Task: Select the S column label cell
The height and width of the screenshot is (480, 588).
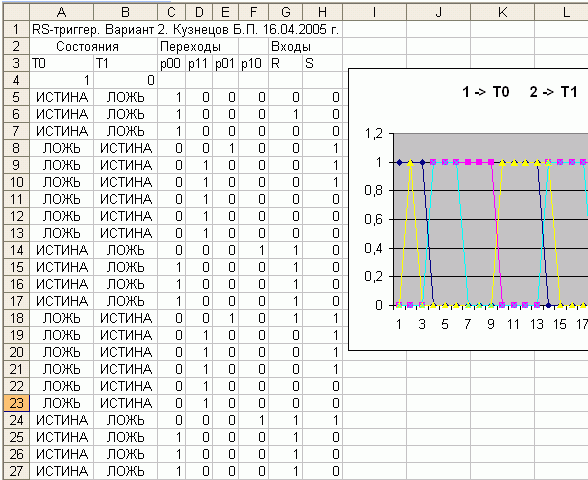Action: tap(322, 63)
